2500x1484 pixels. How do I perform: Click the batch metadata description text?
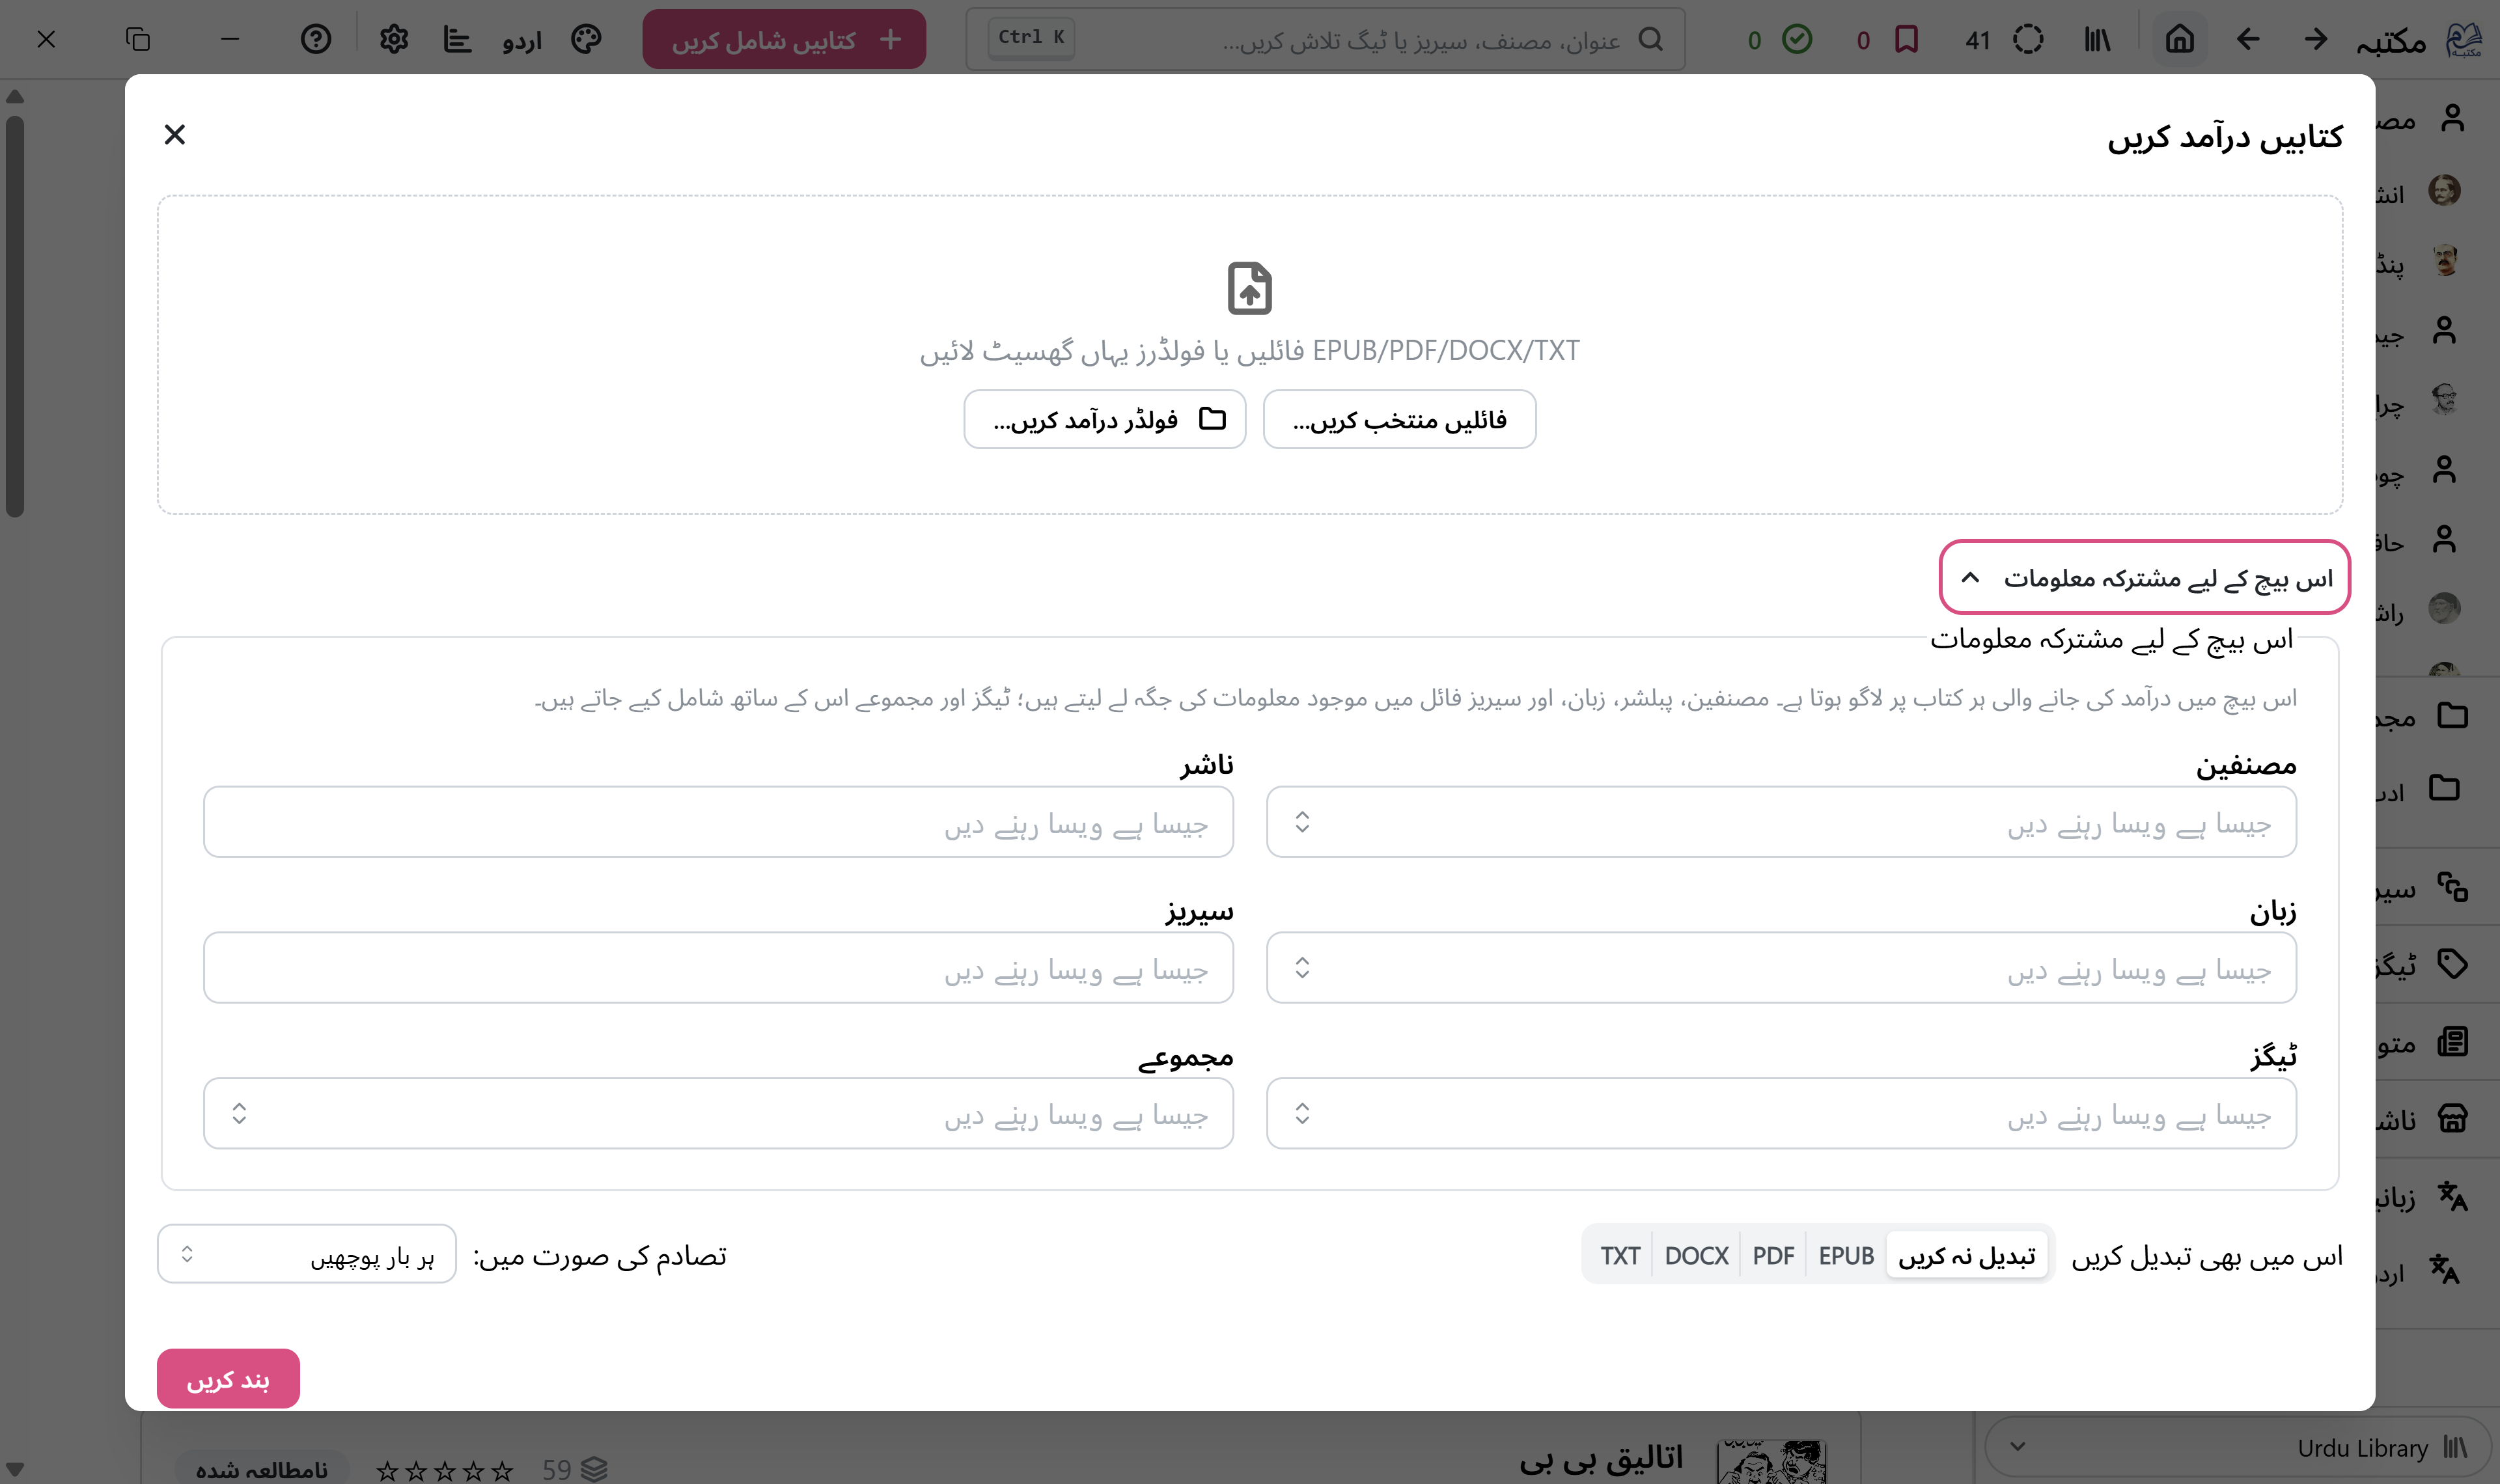1416,698
